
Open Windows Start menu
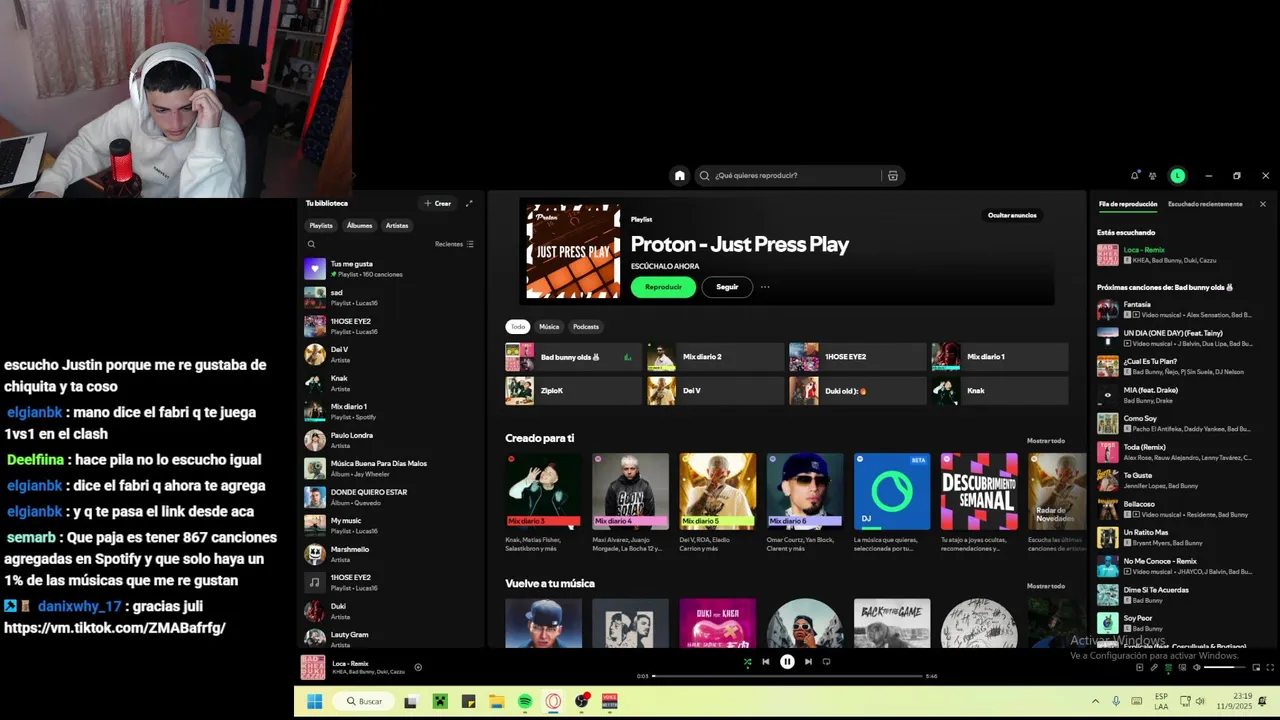[314, 702]
